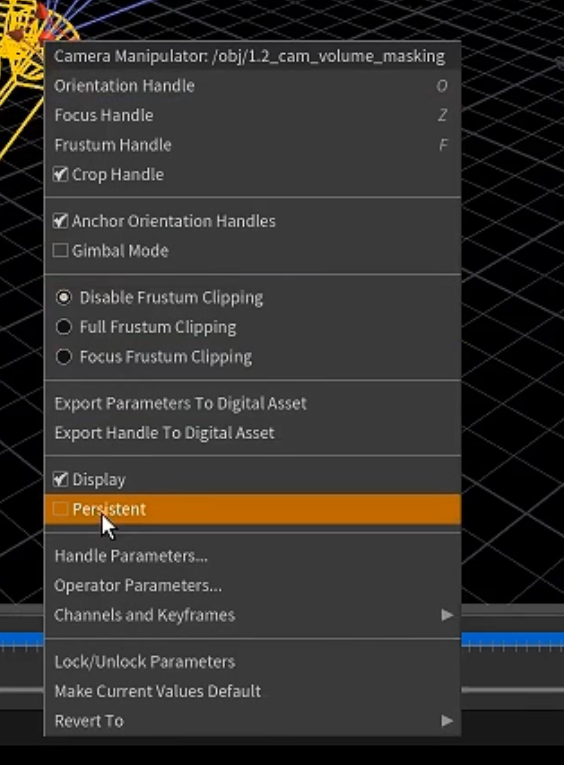Click Export Handle To Digital Asset

(x=253, y=433)
